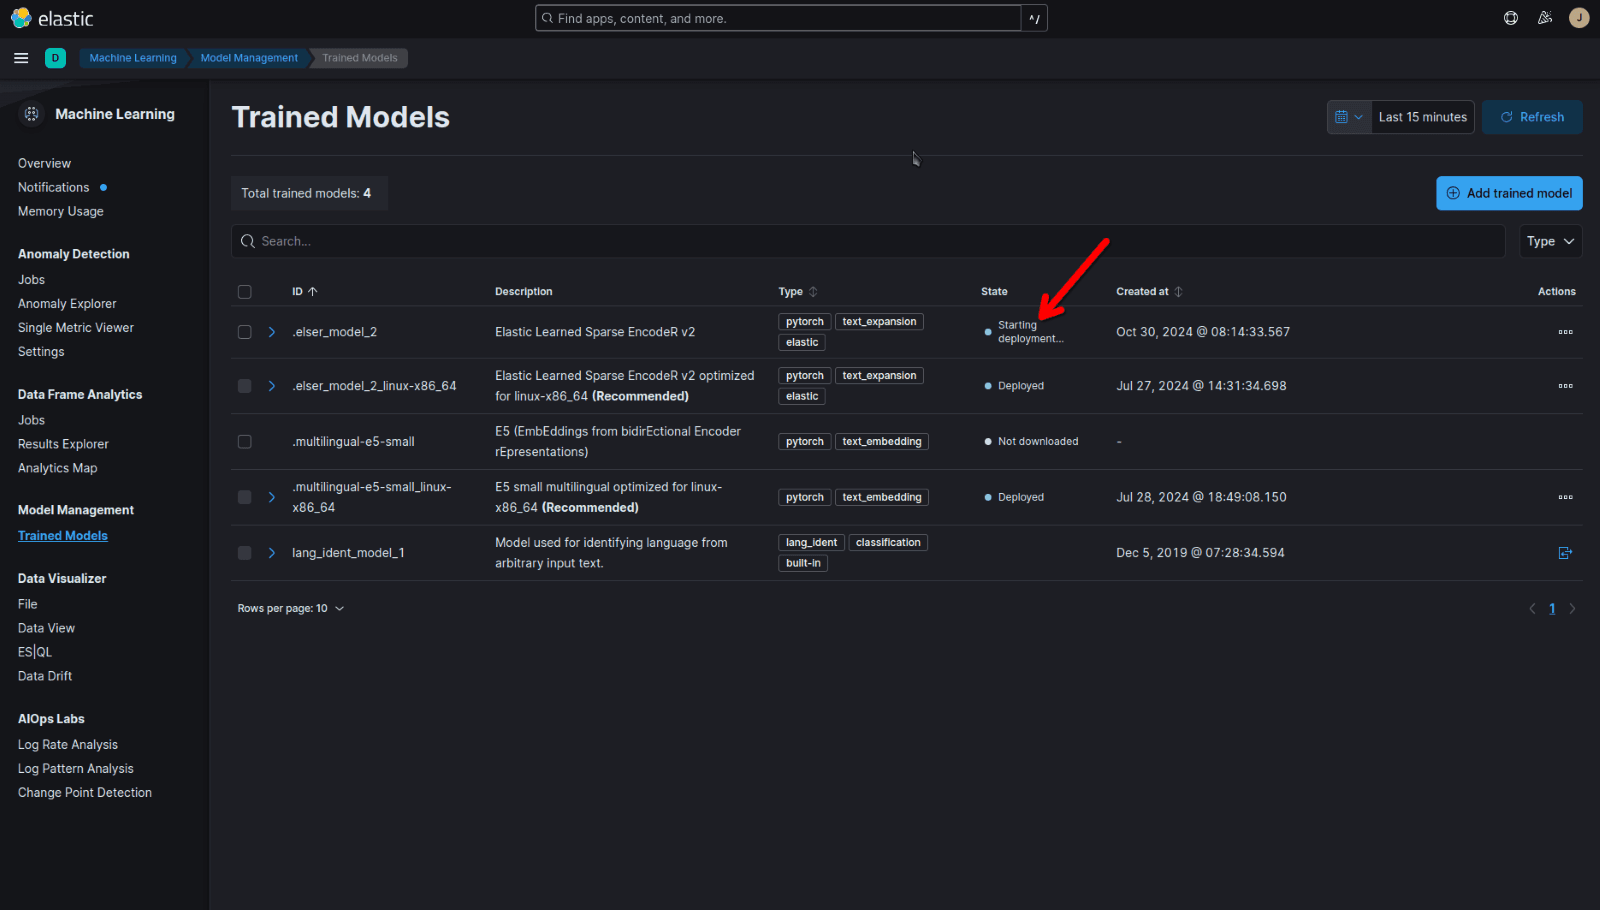The height and width of the screenshot is (910, 1600).
Task: Open the Rows per page dropdown
Action: point(290,607)
